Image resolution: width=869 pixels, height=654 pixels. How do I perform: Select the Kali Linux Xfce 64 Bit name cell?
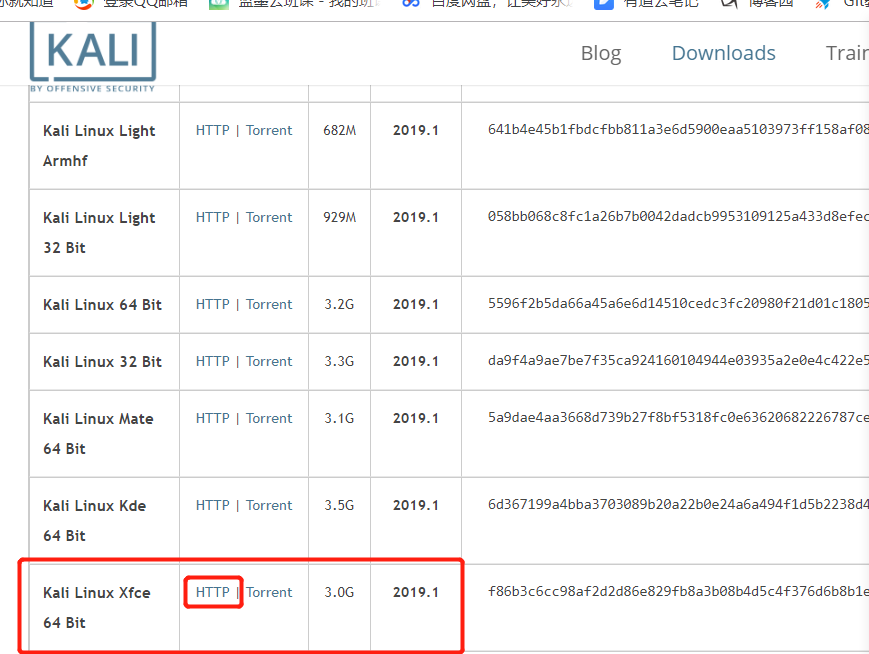click(x=105, y=608)
